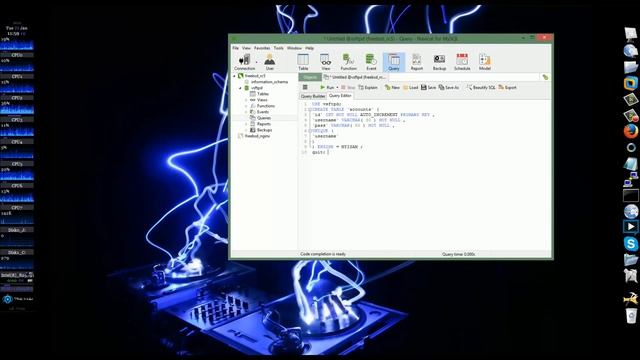The image size is (640, 360).
Task: Switch to the Objects tab
Action: coord(310,77)
